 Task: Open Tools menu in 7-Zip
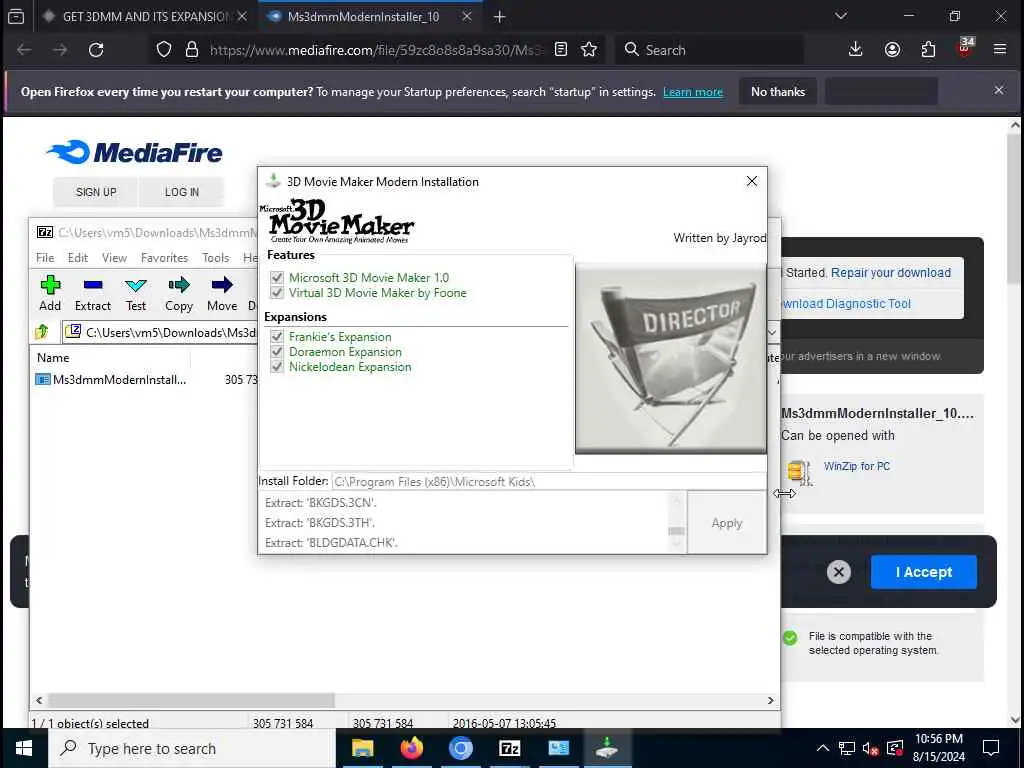click(216, 258)
